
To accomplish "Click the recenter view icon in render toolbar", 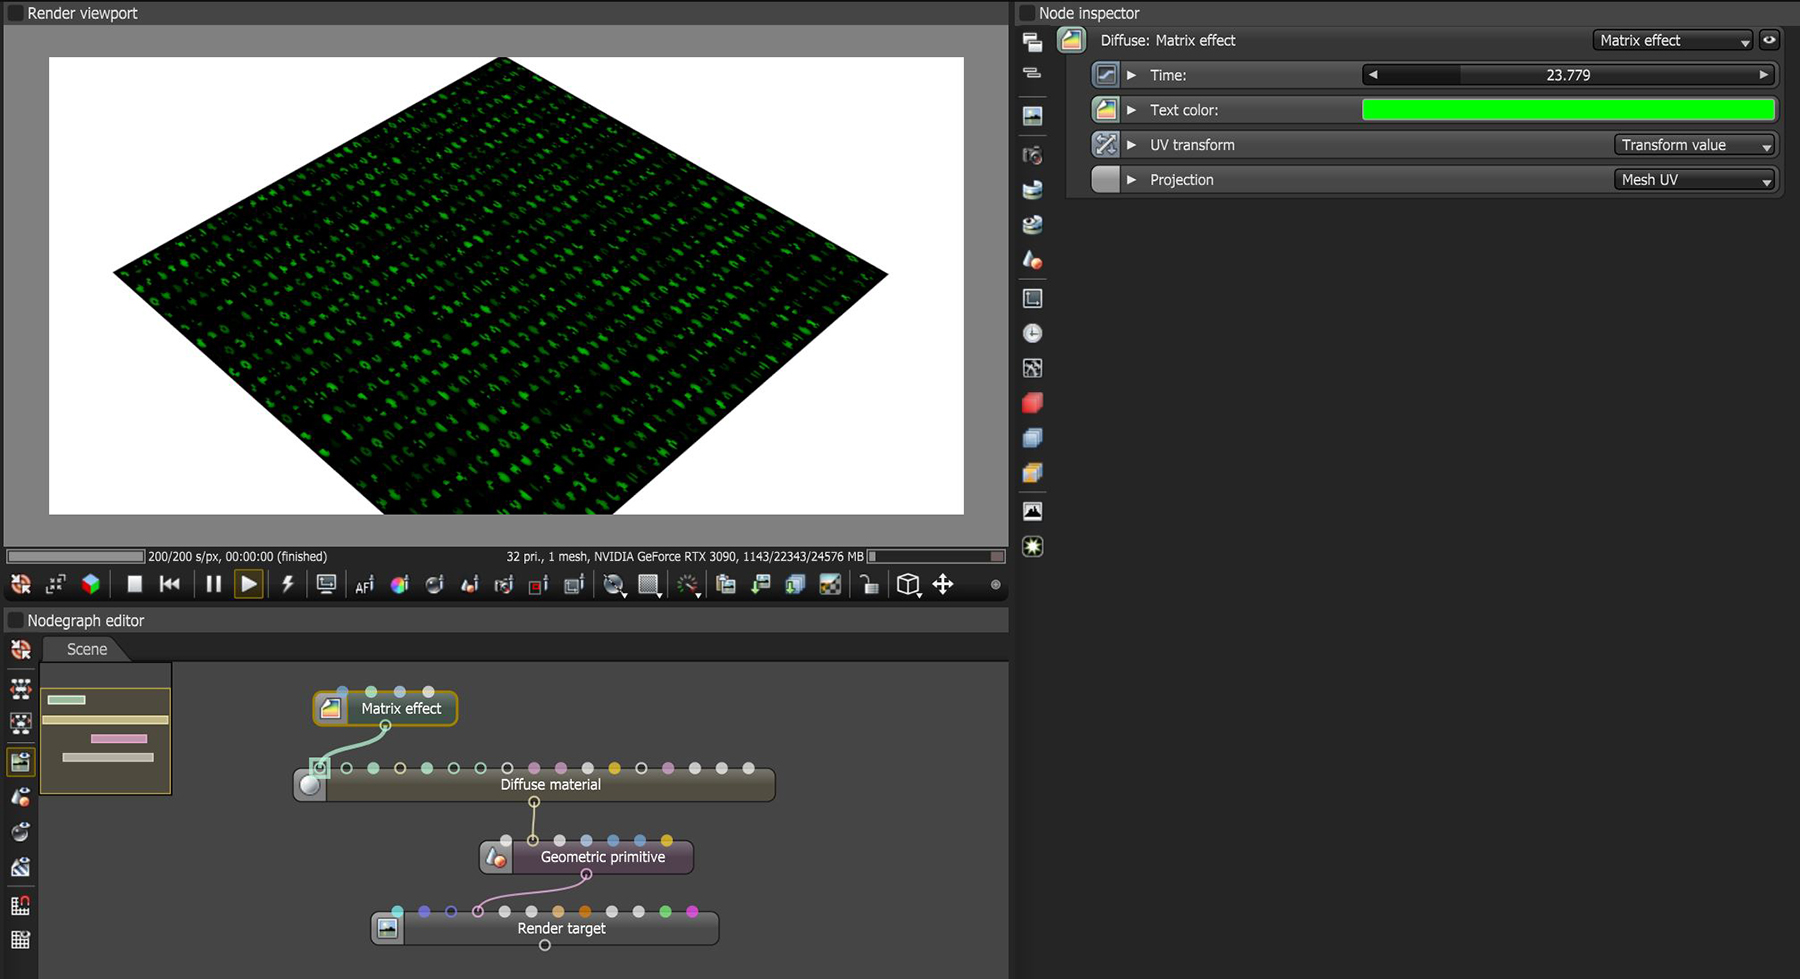I will point(20,584).
